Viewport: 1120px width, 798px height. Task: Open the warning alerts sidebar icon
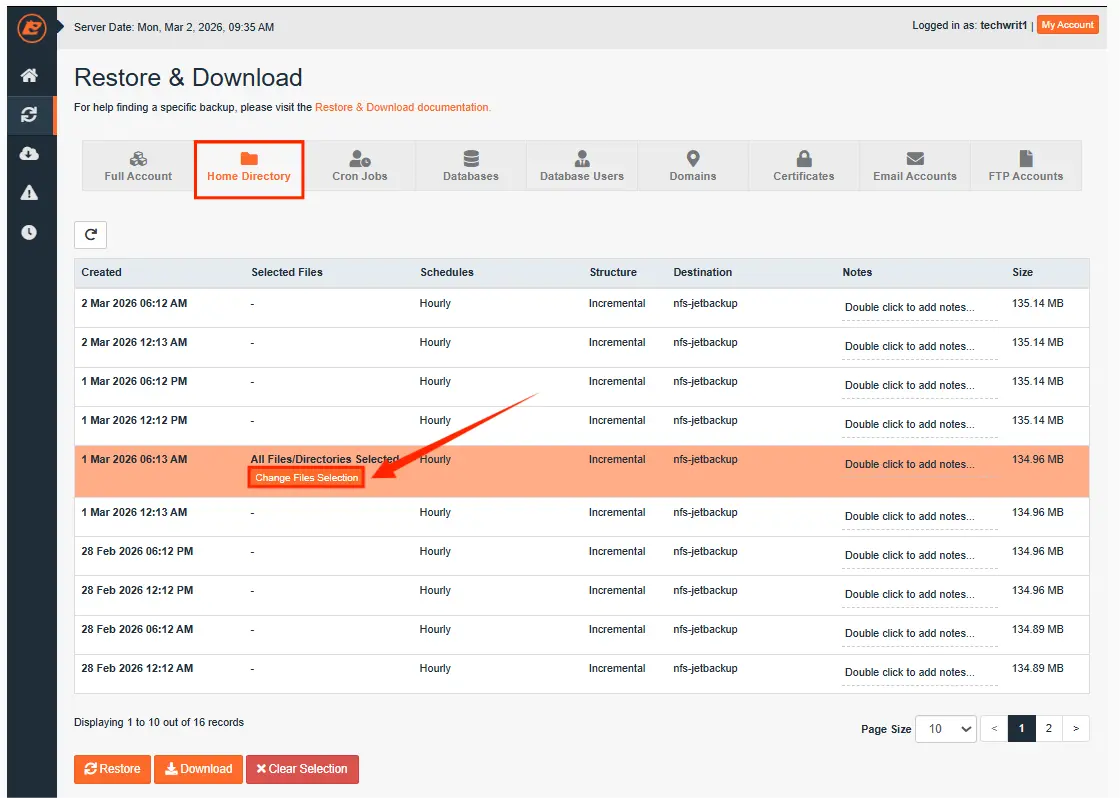29,193
